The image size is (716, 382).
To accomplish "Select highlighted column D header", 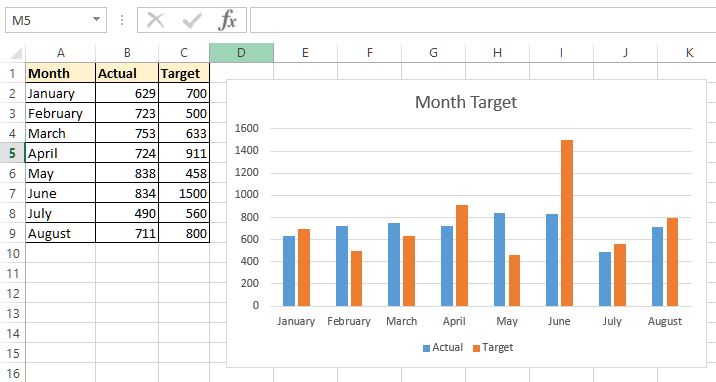I will [242, 53].
